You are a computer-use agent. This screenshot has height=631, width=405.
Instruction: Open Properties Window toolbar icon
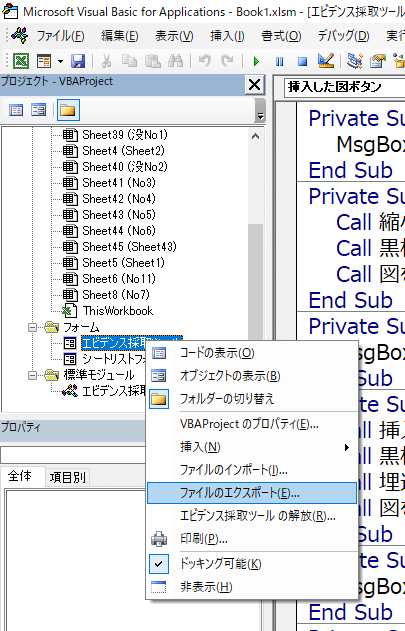(x=377, y=61)
